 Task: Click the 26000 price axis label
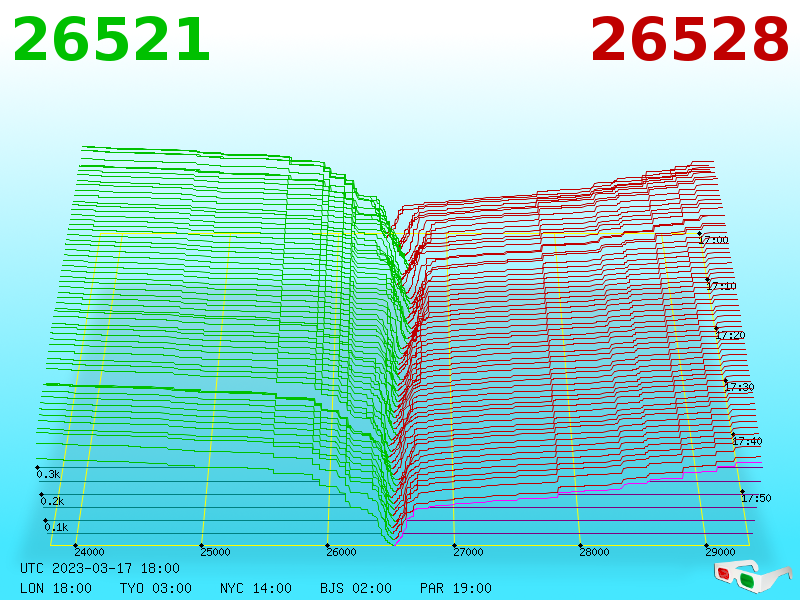[x=341, y=552]
